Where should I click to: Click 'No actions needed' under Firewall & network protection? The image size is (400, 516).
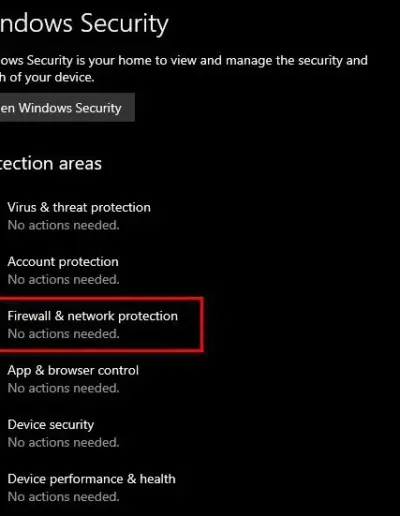[x=63, y=334]
